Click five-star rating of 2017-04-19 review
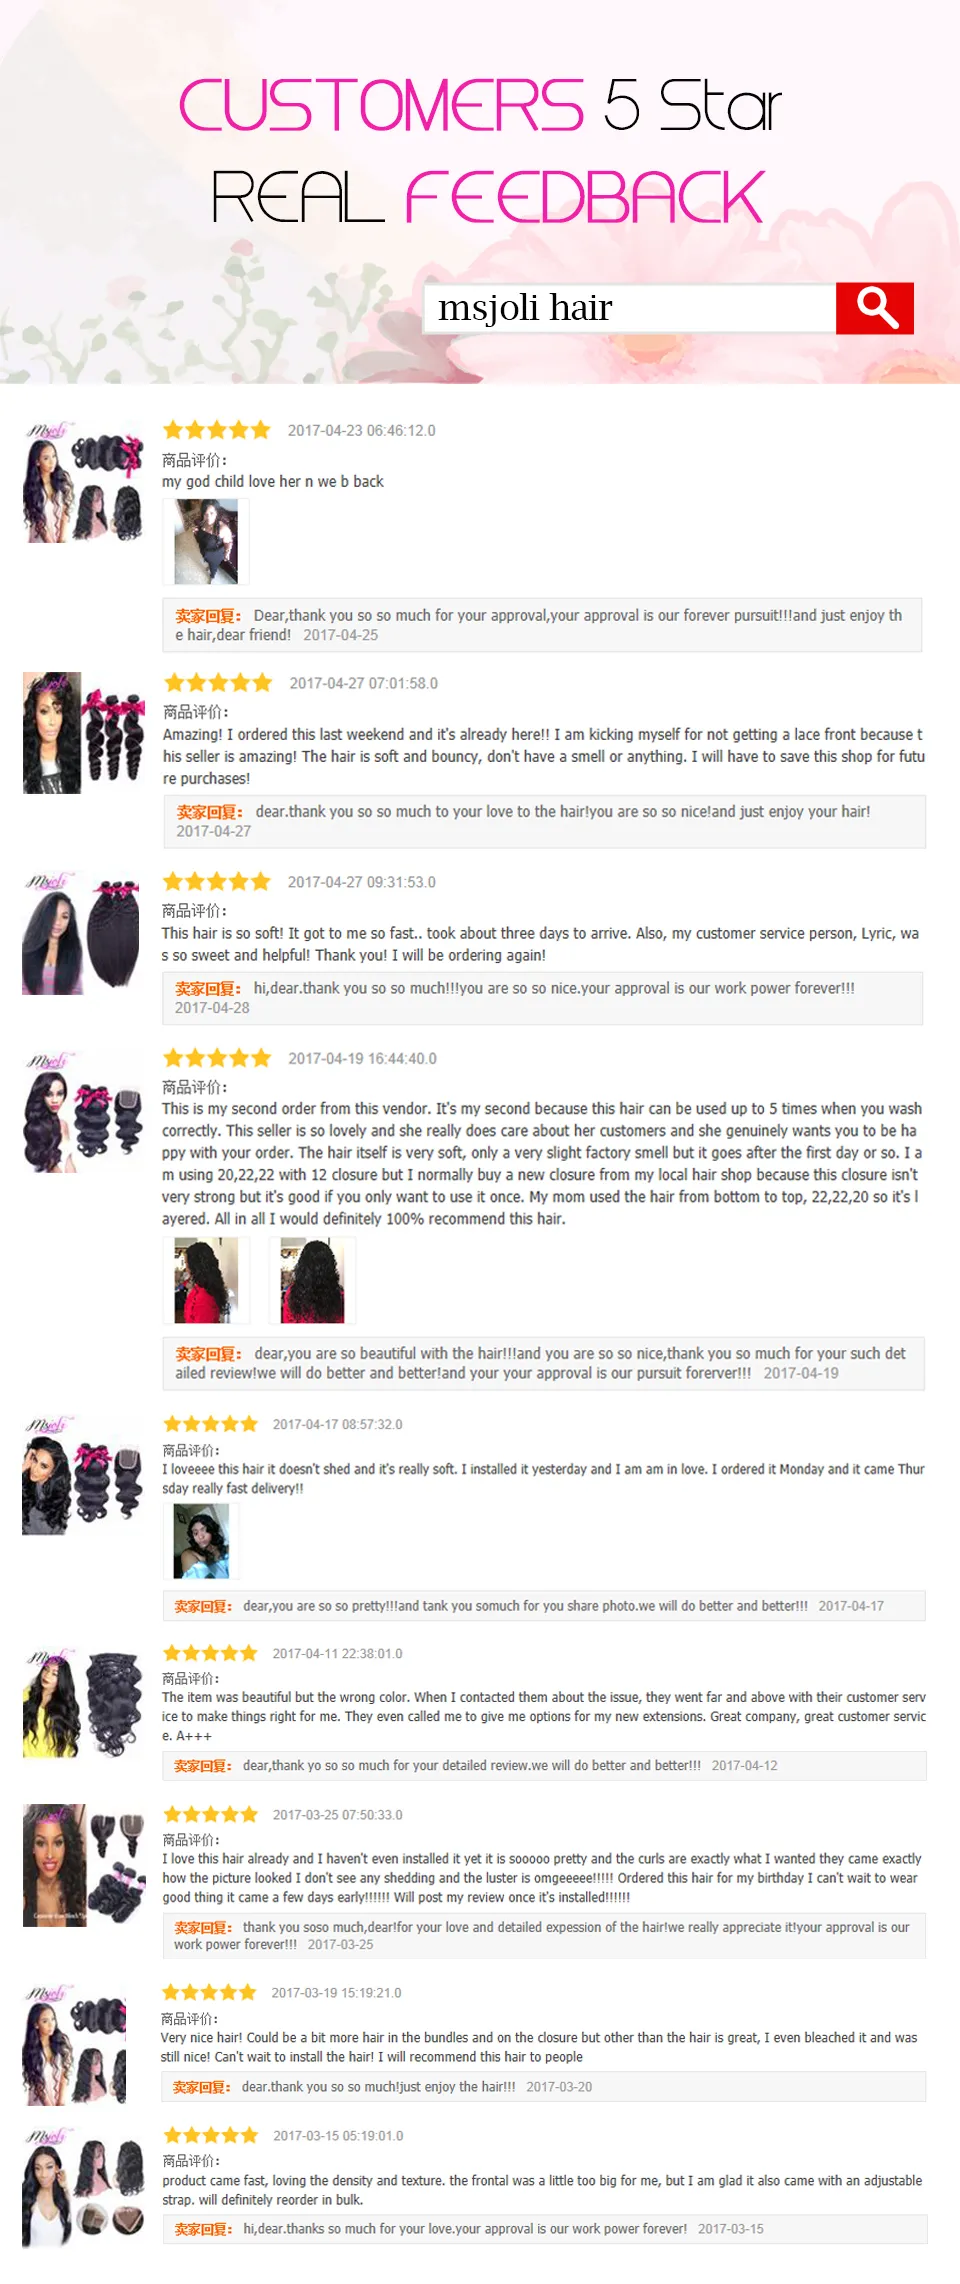The height and width of the screenshot is (2284, 960). [x=217, y=1058]
